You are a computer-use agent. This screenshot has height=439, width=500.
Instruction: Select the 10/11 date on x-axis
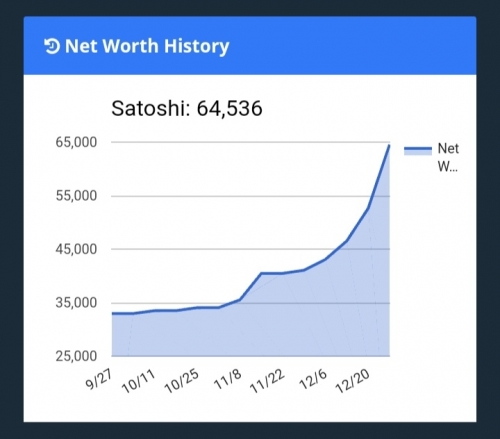139,381
